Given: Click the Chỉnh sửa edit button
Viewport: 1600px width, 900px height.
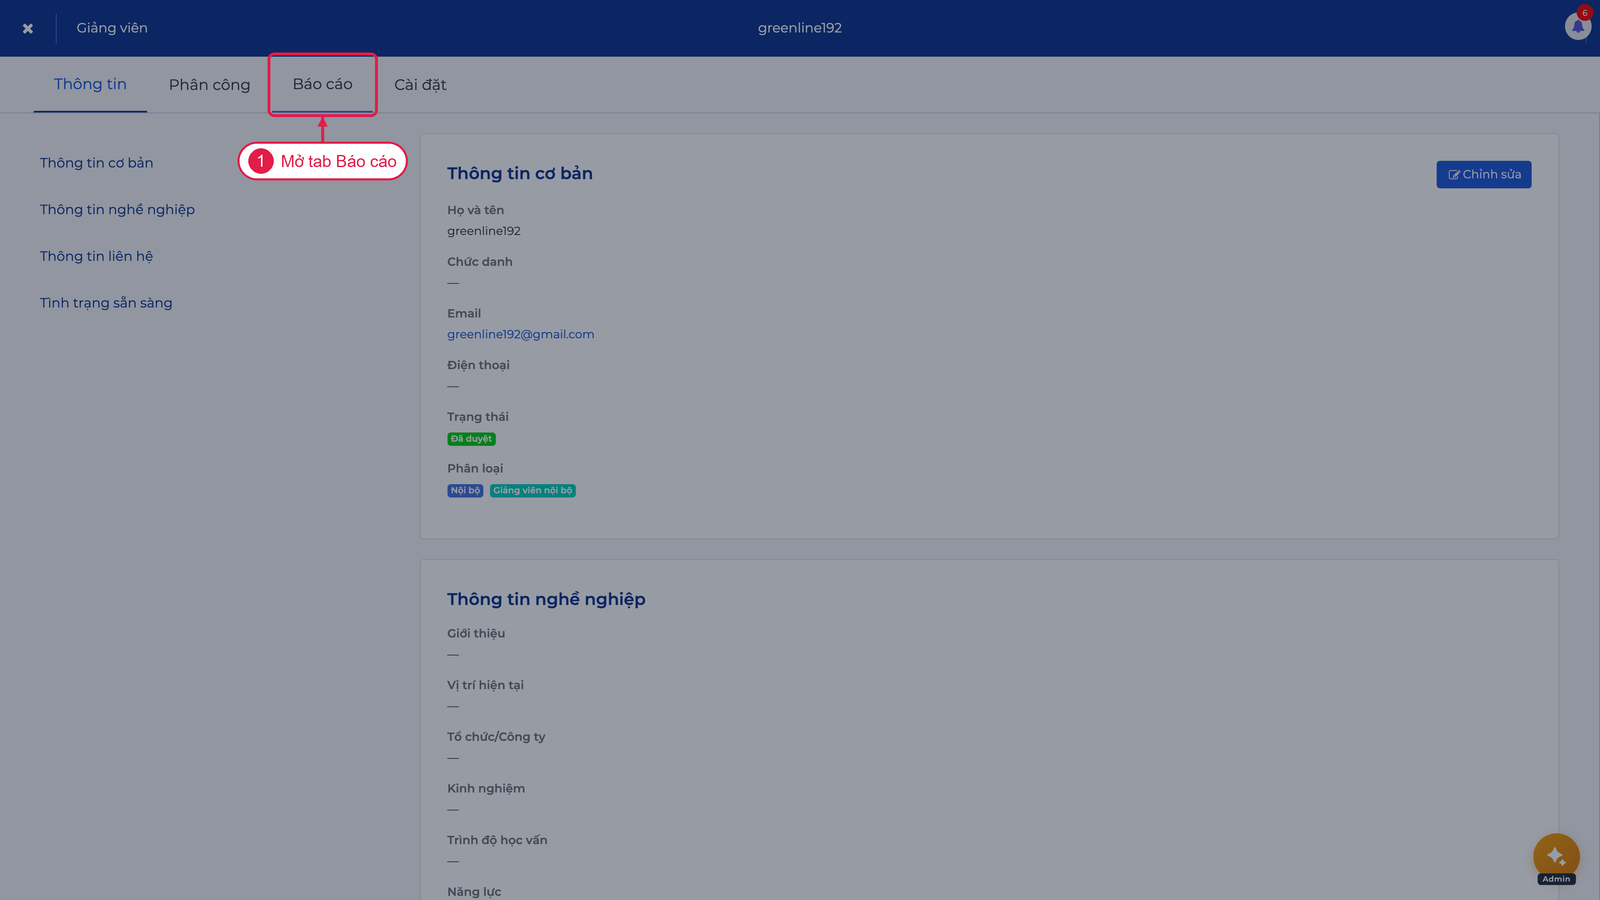Looking at the screenshot, I should click(1484, 174).
